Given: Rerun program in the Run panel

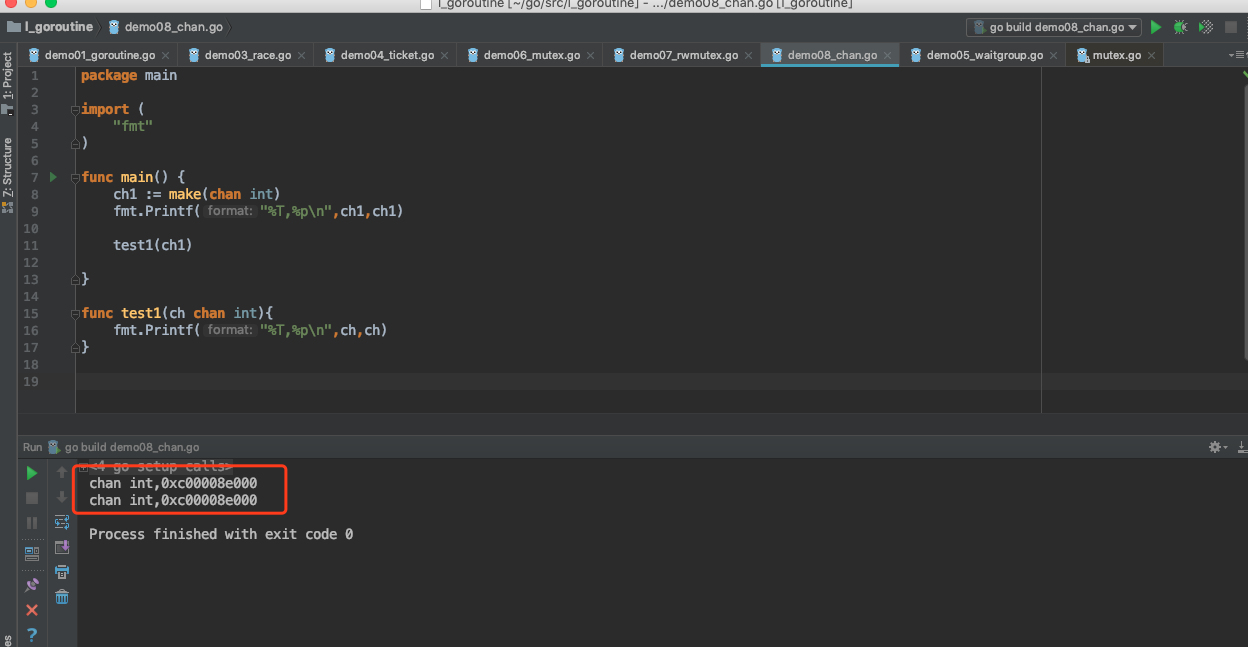Looking at the screenshot, I should [x=32, y=473].
